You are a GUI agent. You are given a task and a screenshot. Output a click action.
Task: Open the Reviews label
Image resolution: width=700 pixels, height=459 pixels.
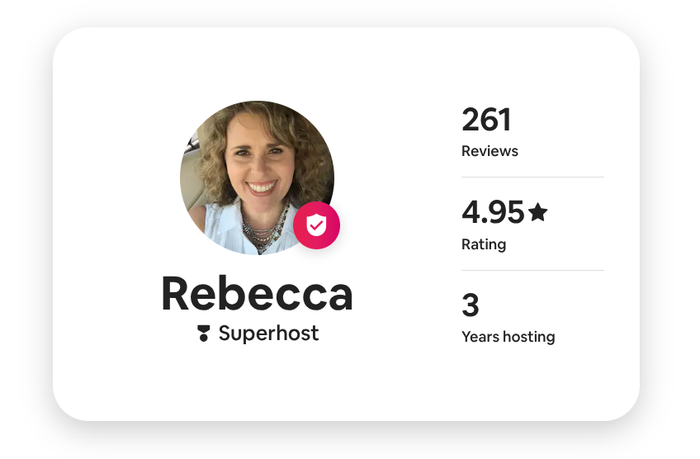coord(490,152)
